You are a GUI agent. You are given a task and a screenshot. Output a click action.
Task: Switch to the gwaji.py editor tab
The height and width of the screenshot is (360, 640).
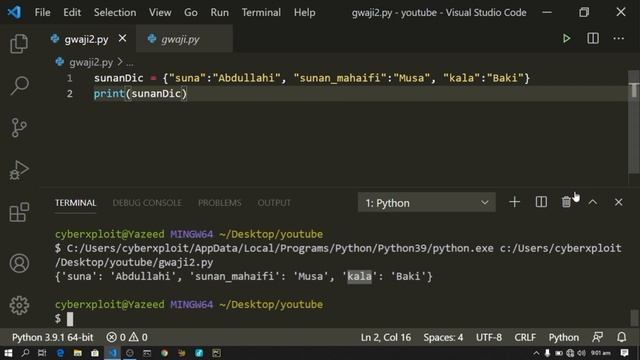pyautogui.click(x=184, y=39)
